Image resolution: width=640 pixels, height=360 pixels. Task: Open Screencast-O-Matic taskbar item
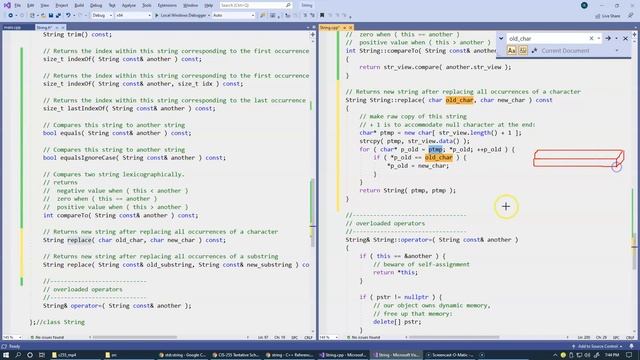[451, 355]
